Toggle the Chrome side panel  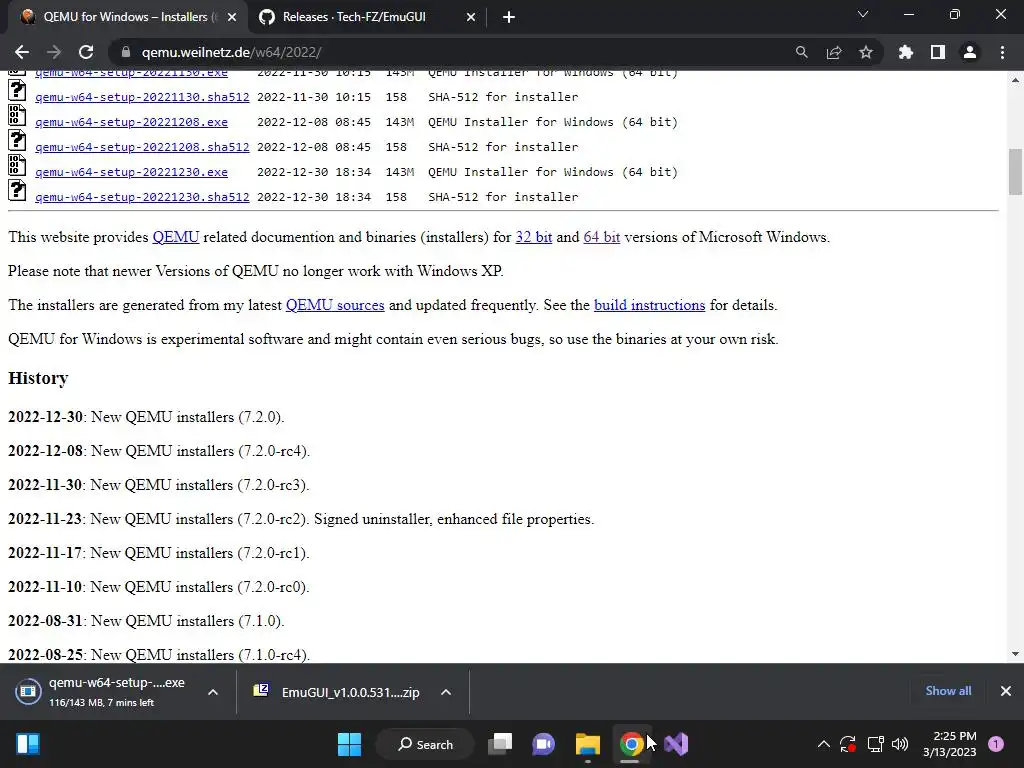point(938,52)
